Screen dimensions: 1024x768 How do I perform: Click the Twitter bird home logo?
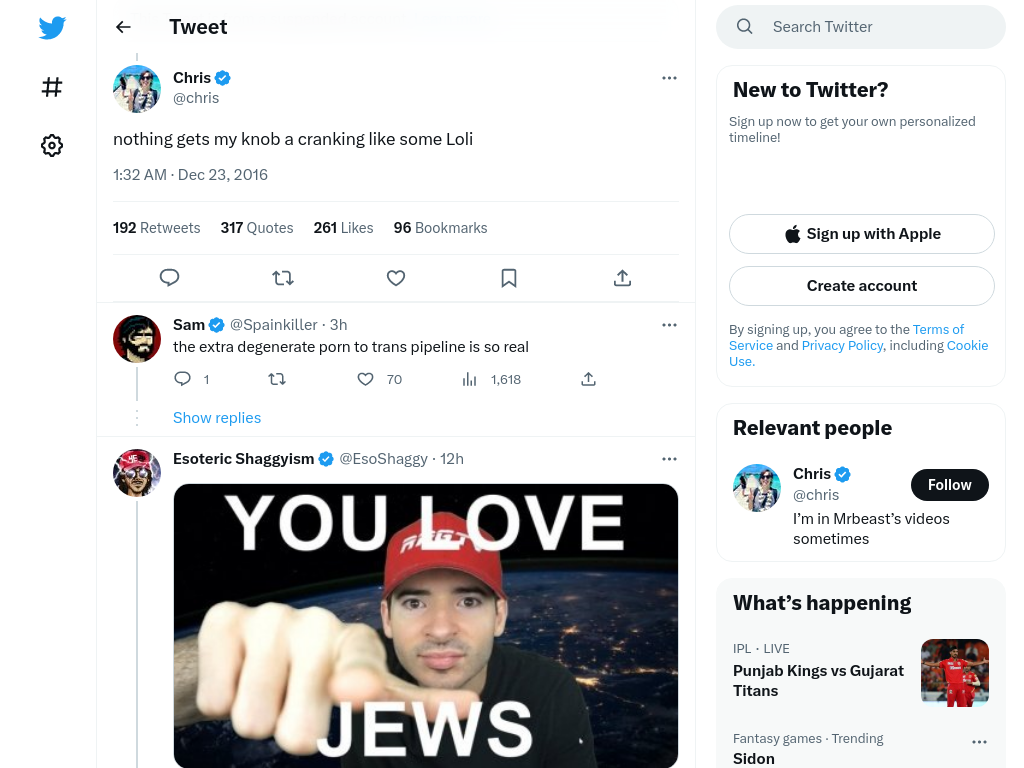(x=52, y=27)
